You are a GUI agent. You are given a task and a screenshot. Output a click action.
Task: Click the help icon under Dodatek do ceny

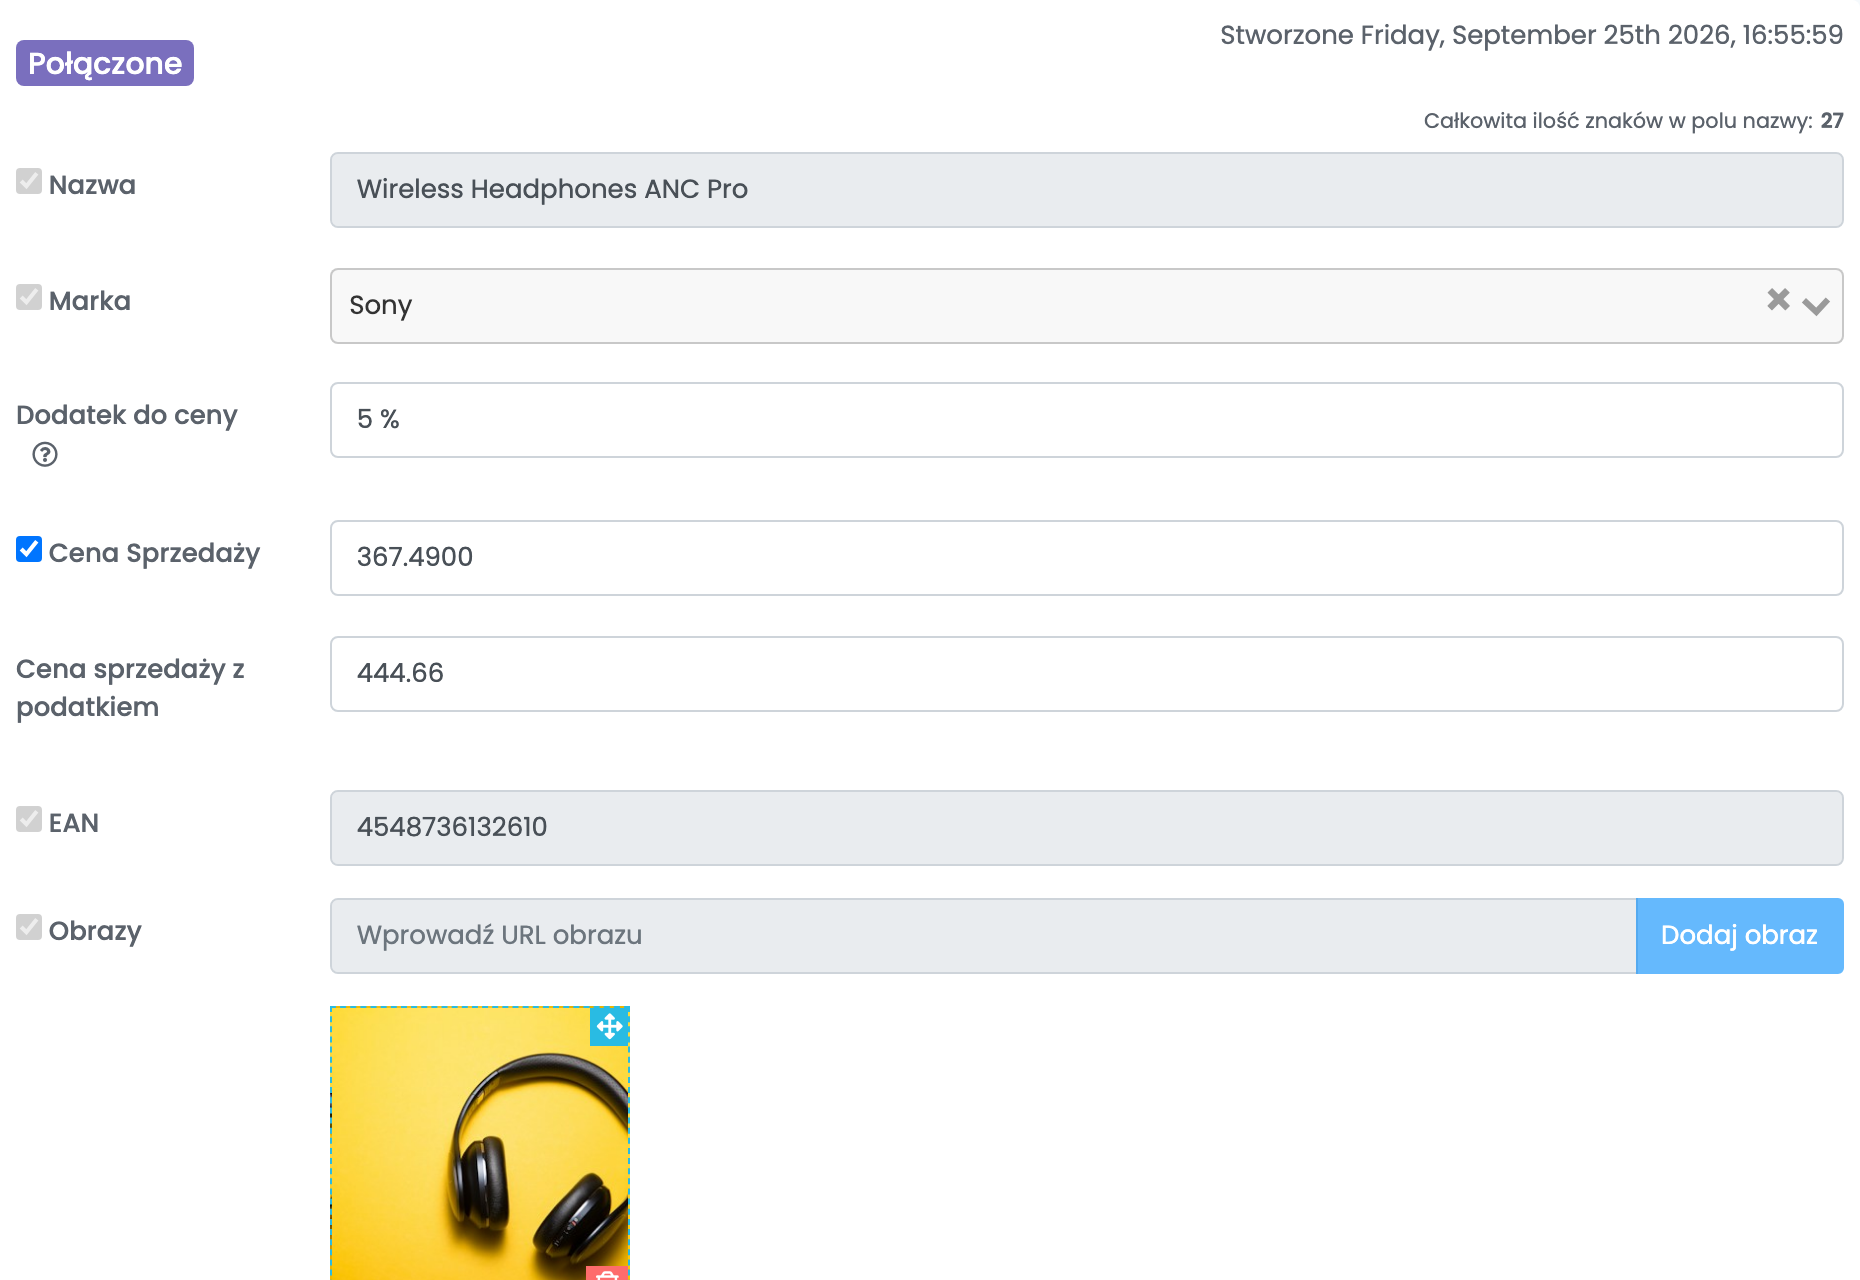point(45,455)
